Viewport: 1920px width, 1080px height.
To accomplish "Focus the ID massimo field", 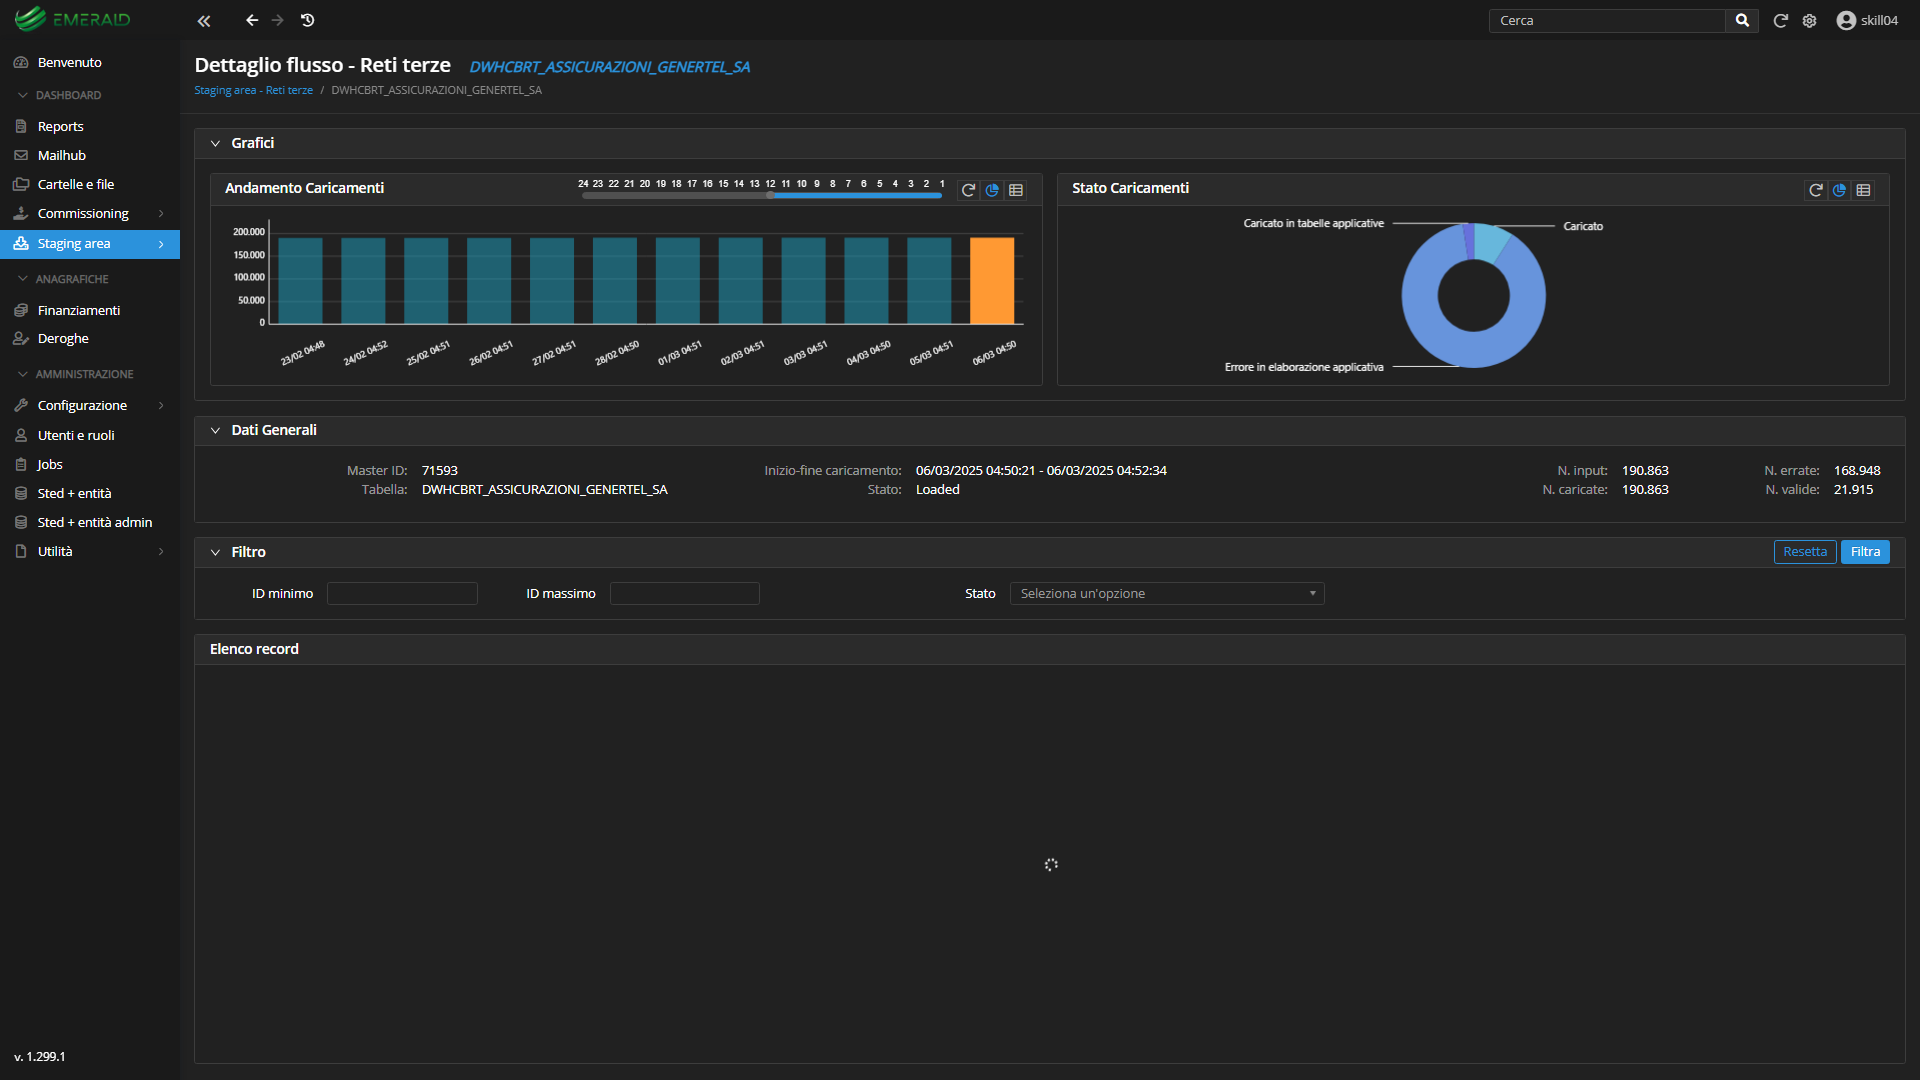I will 685,594.
